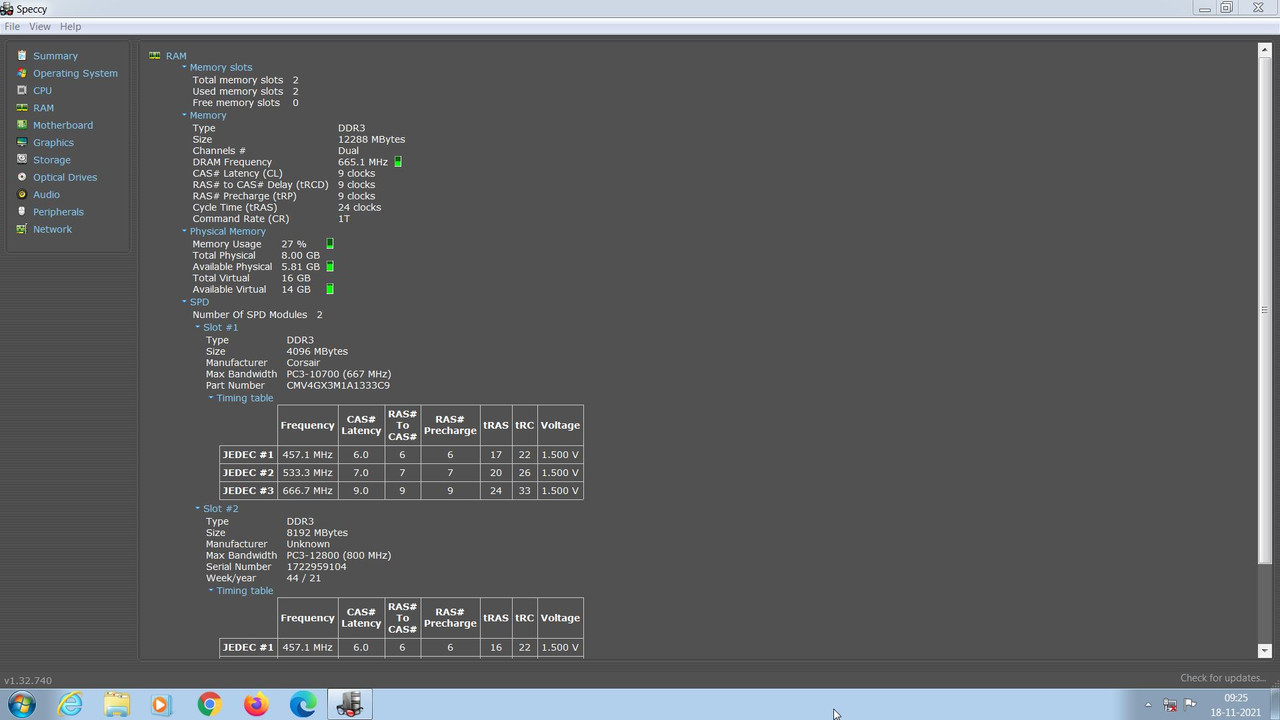
Task: Open the Help menu
Action: point(70,27)
